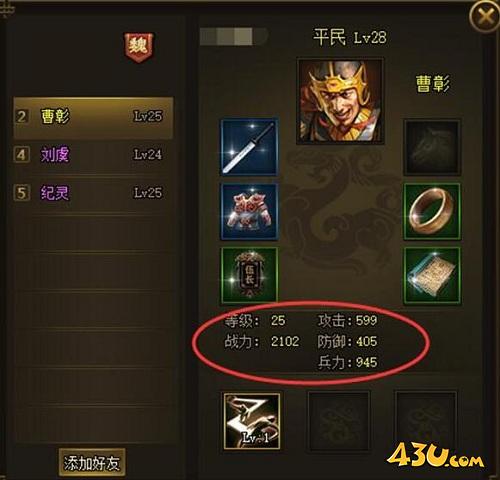Select the bronze ring equipment slot
Viewport: 500px width, 480px height.
(432, 211)
